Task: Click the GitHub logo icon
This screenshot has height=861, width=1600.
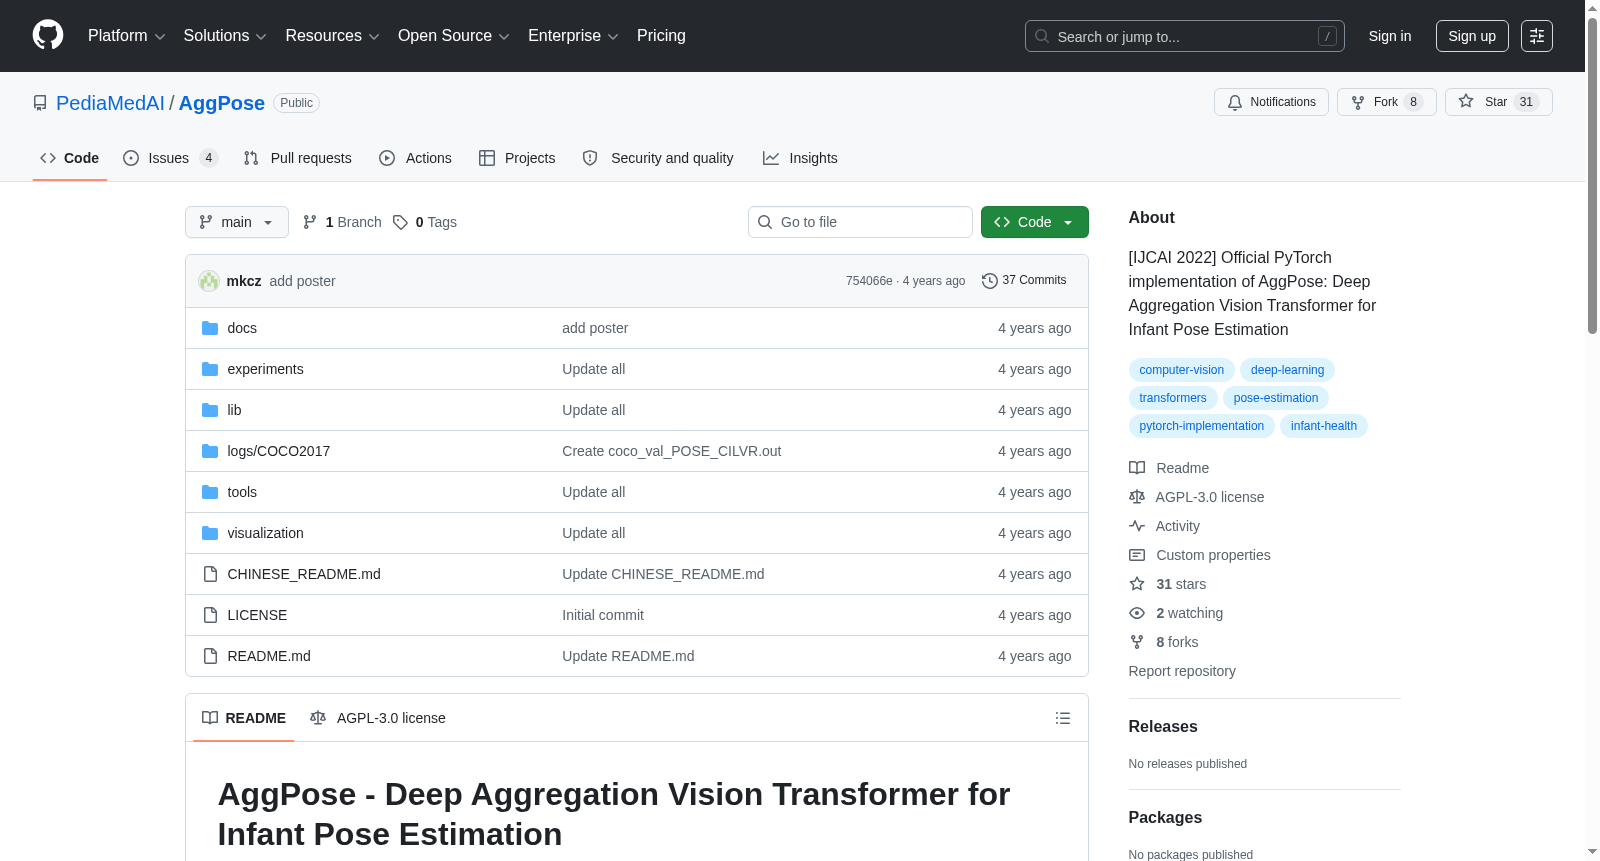Action: tap(48, 35)
